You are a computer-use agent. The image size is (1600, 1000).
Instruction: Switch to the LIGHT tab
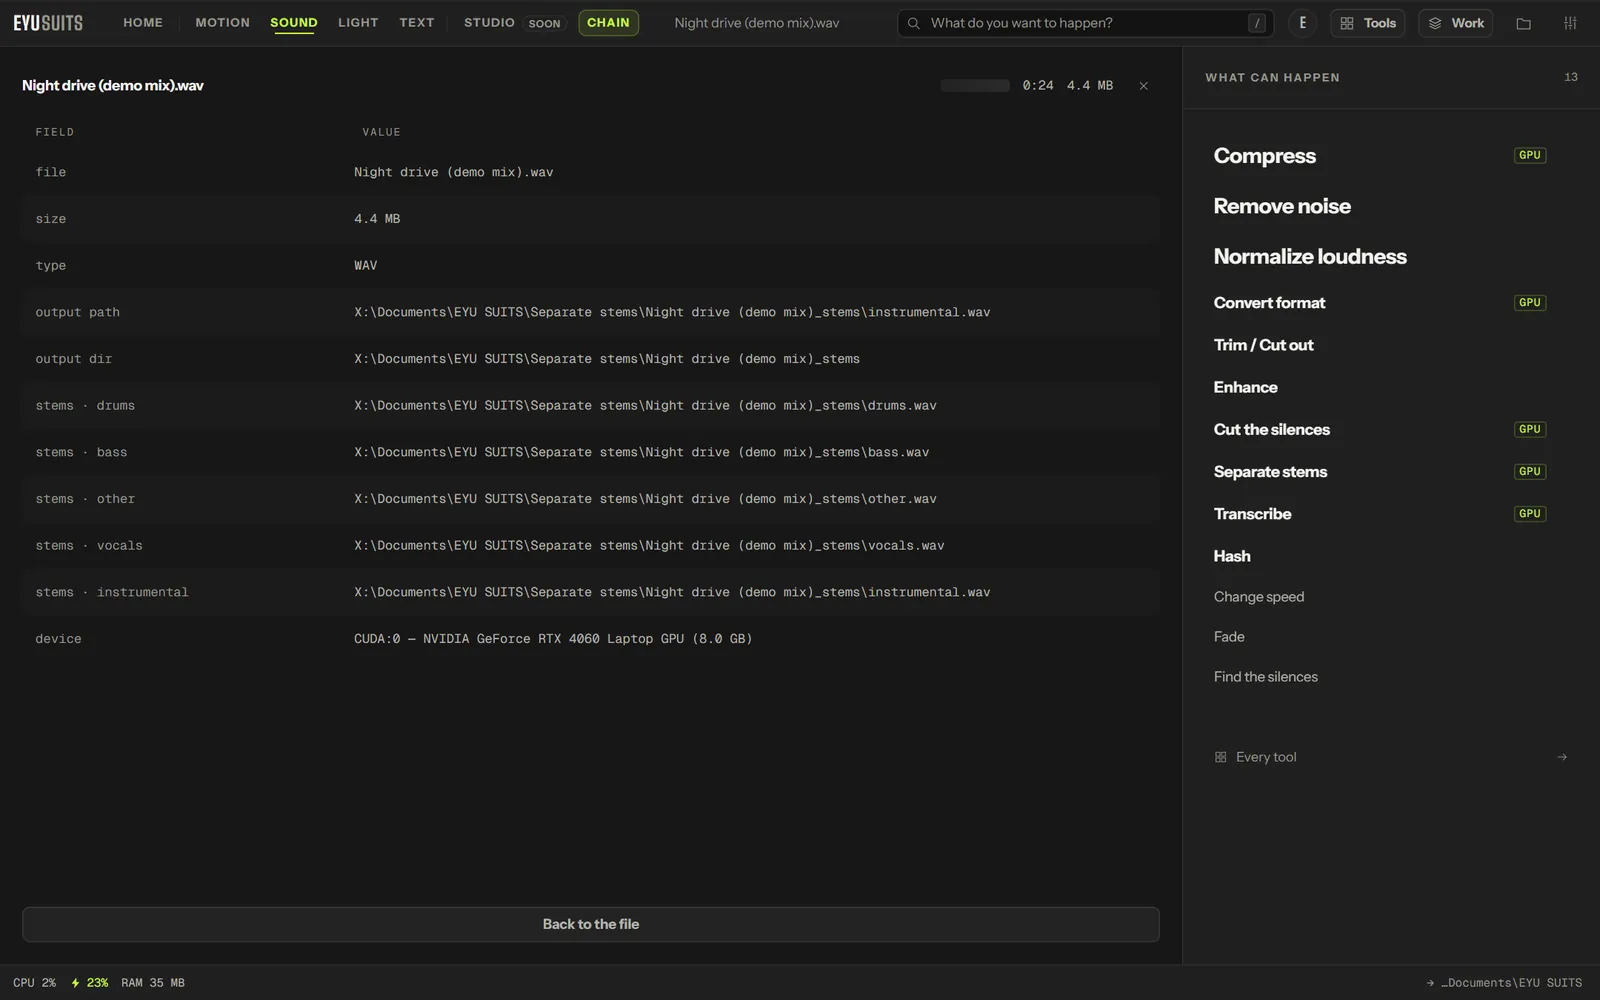coord(358,22)
